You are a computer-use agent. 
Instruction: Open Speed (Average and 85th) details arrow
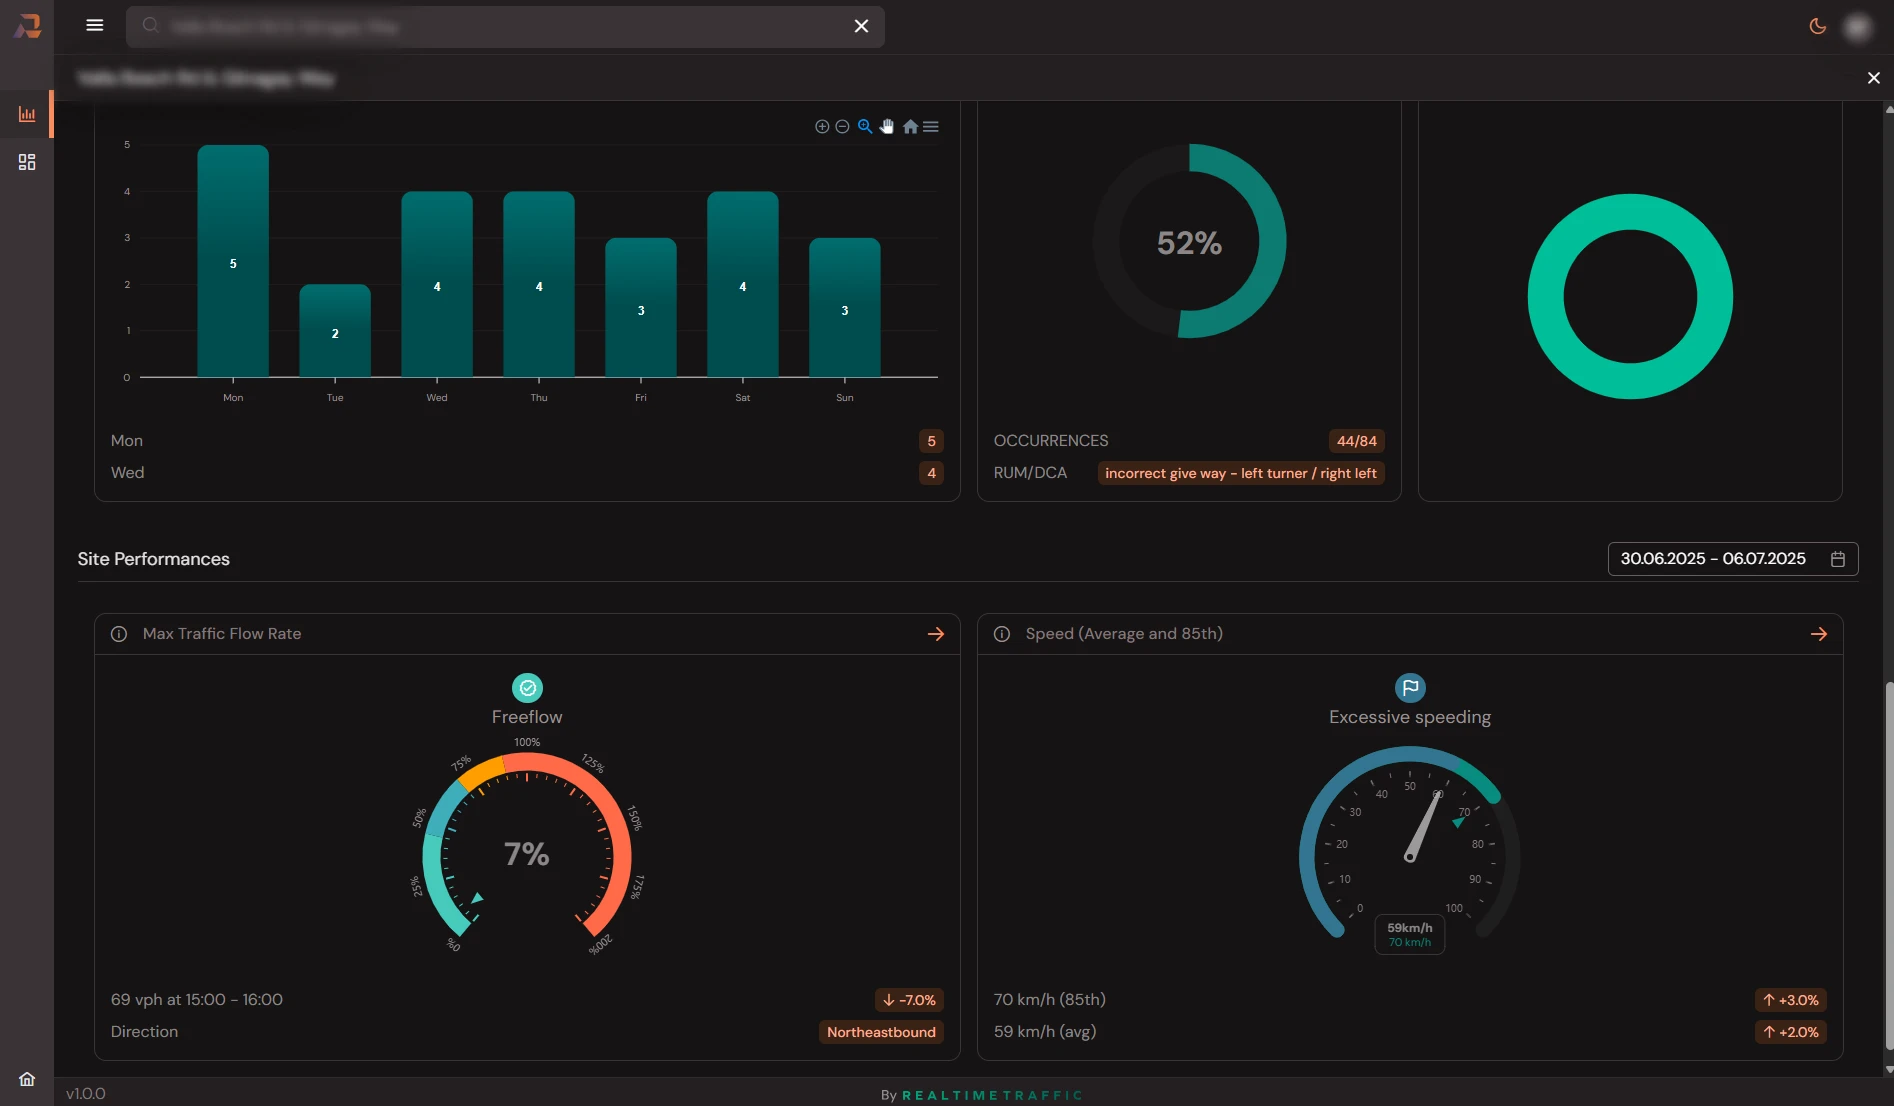tap(1819, 634)
